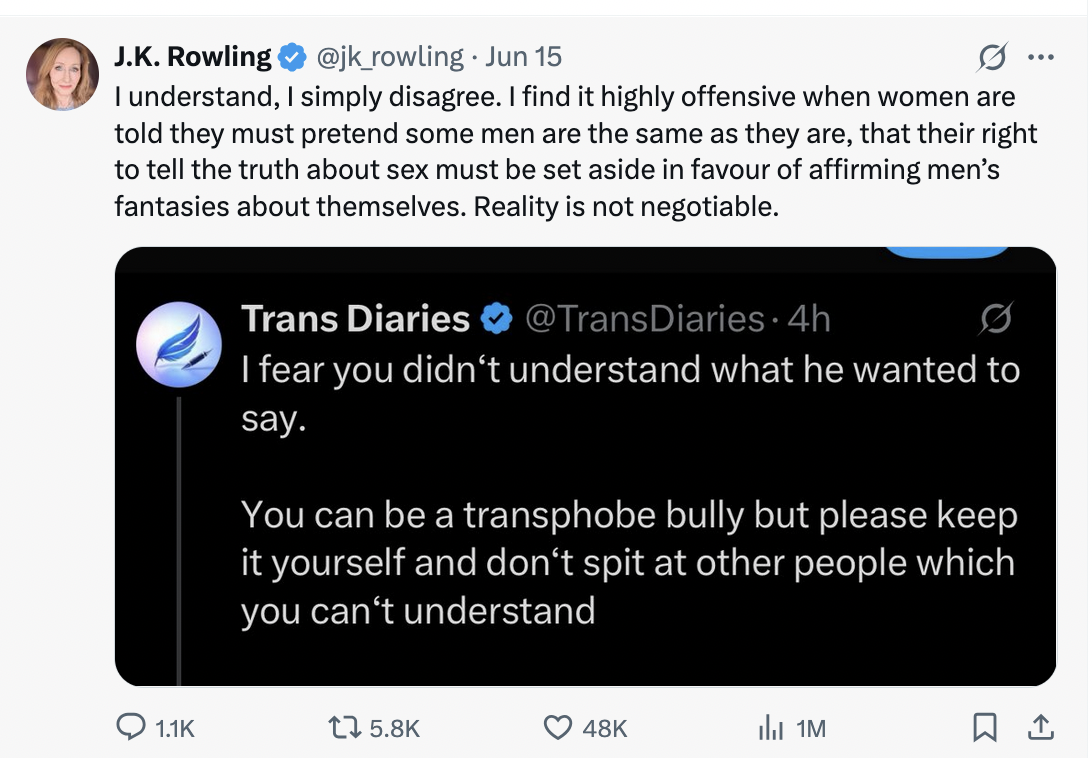This screenshot has width=1092, height=758.
Task: Click the Grok icon in the Trans Diaries quote
Action: click(x=994, y=319)
